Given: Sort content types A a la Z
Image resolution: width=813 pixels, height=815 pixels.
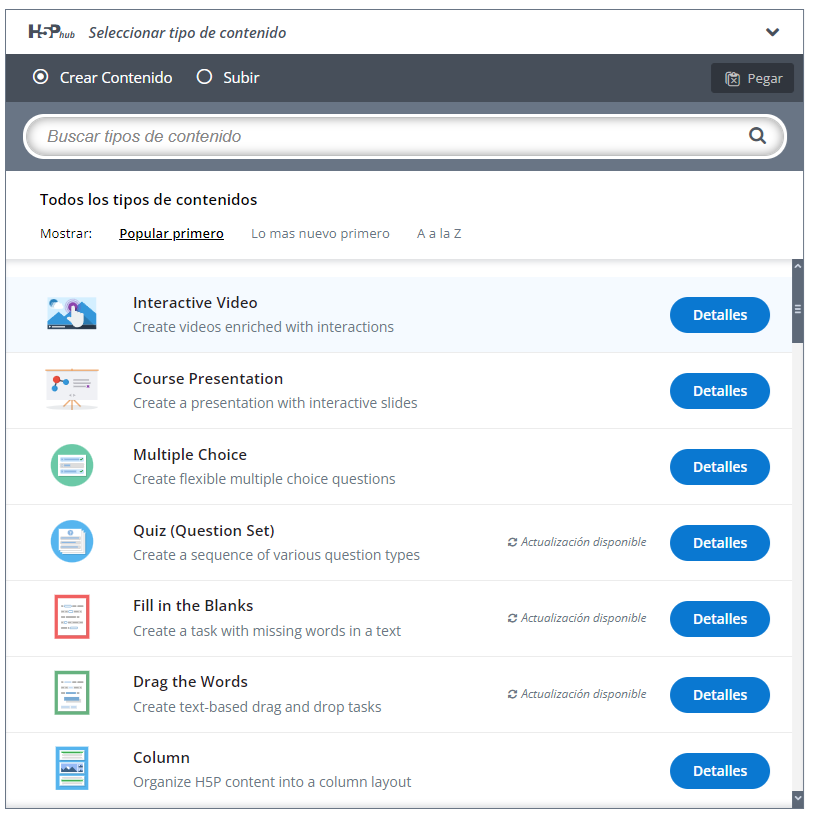Looking at the screenshot, I should [439, 234].
